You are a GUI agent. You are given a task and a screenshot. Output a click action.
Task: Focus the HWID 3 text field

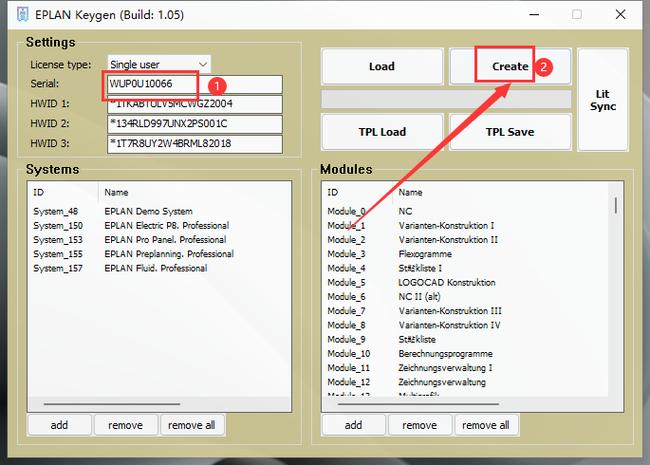pos(195,144)
